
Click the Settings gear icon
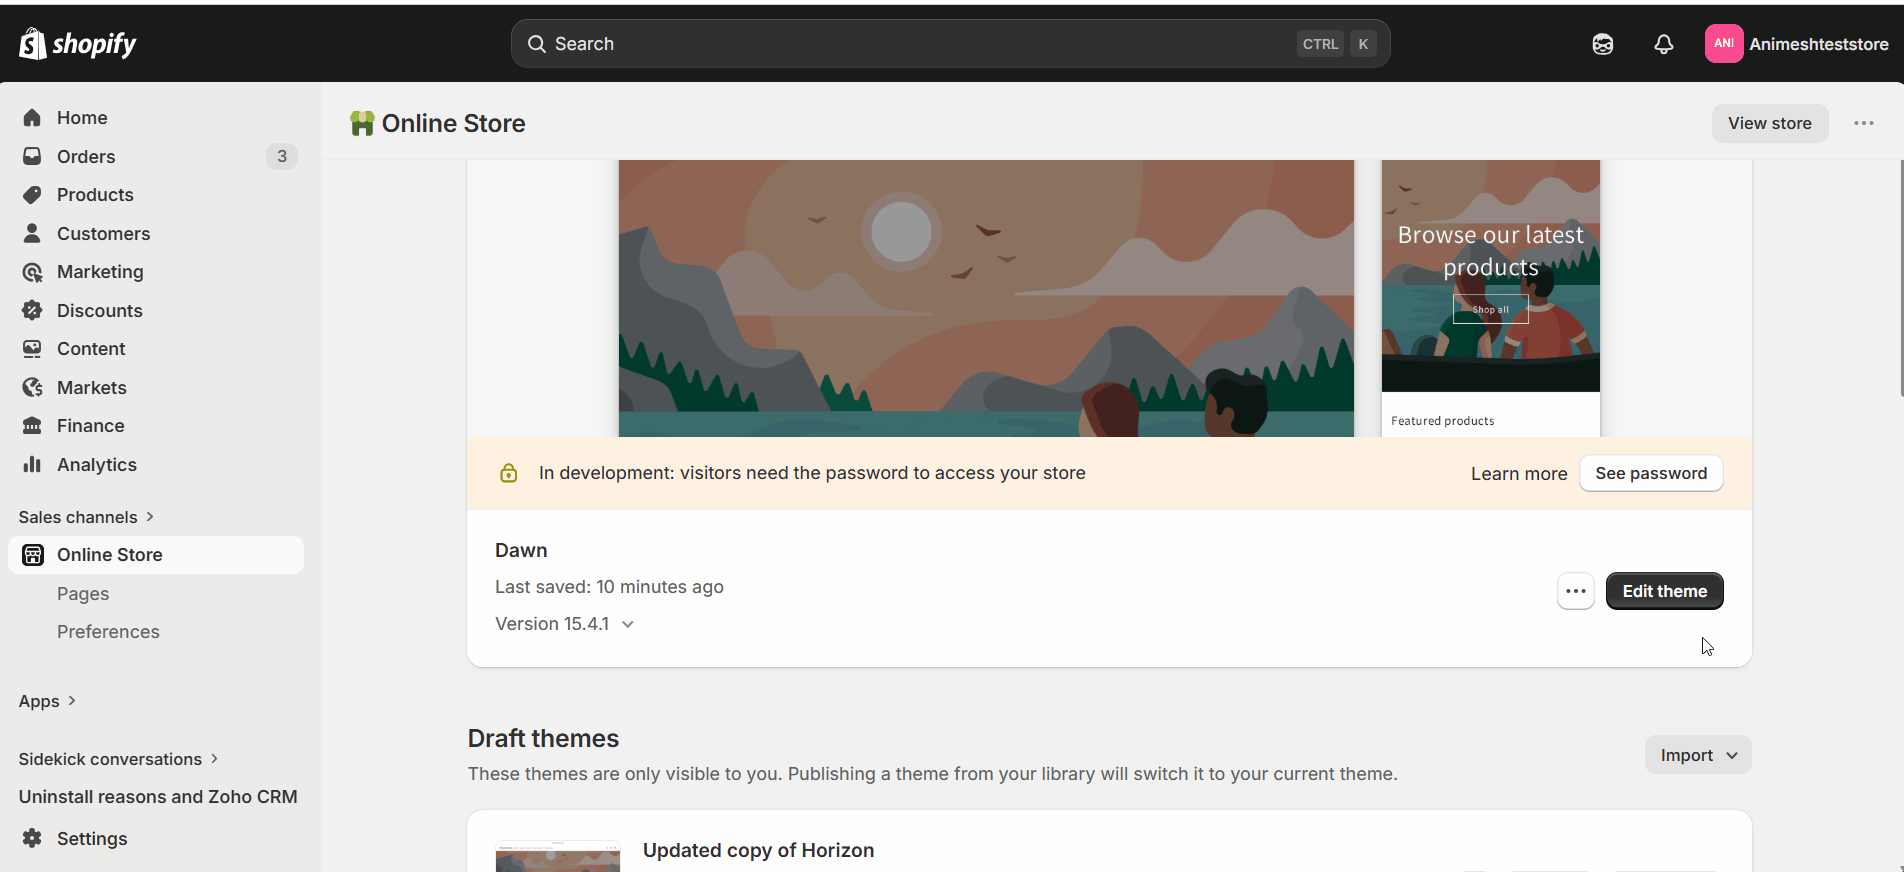click(32, 838)
